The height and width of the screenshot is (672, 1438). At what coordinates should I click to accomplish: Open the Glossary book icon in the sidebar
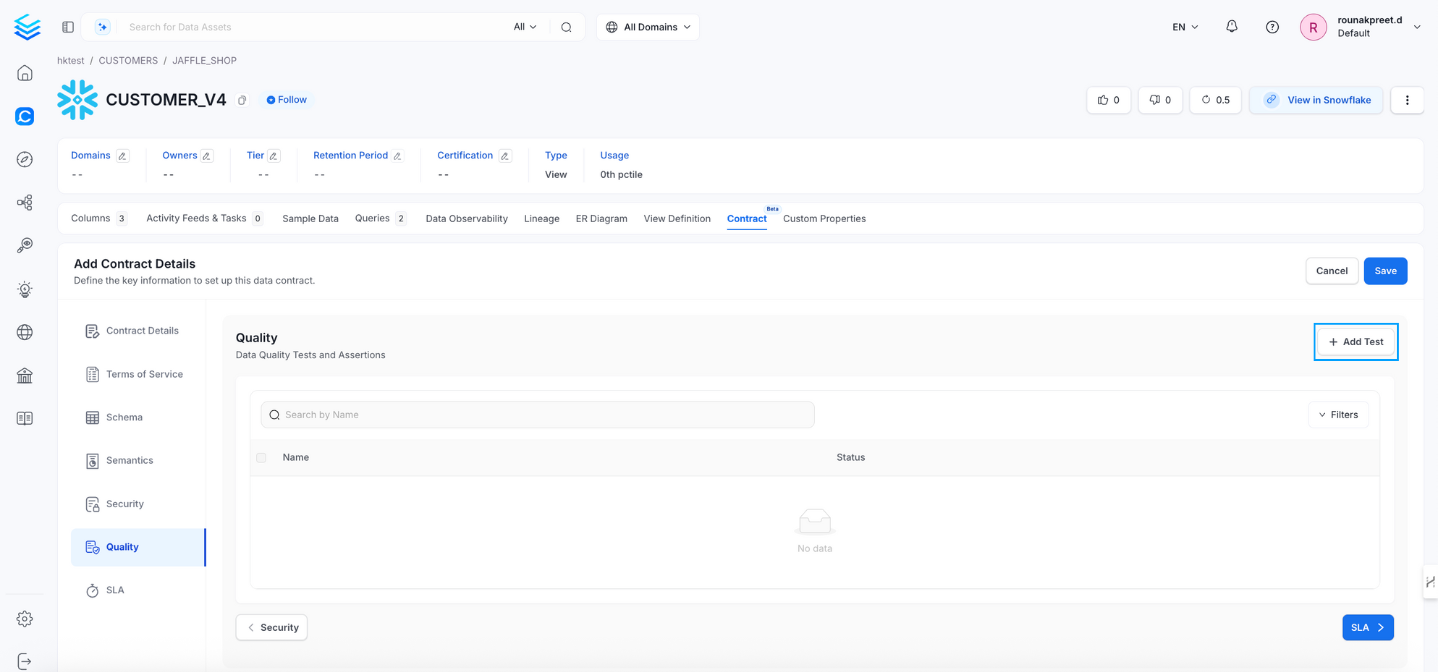coord(25,418)
